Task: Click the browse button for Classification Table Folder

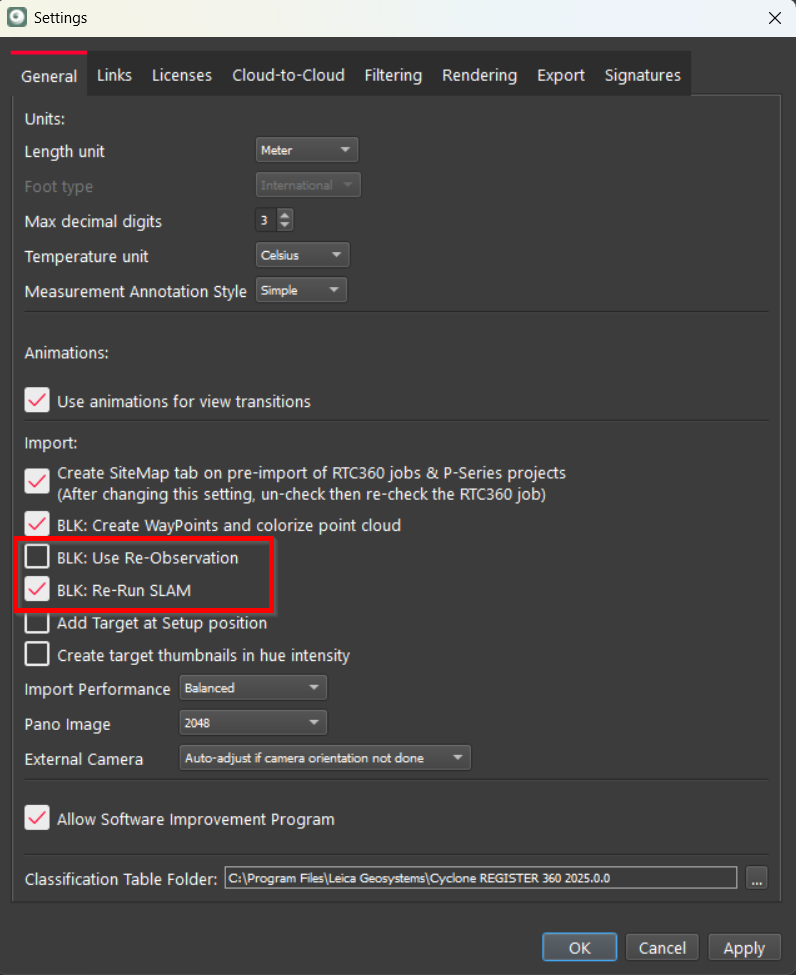Action: click(x=757, y=879)
